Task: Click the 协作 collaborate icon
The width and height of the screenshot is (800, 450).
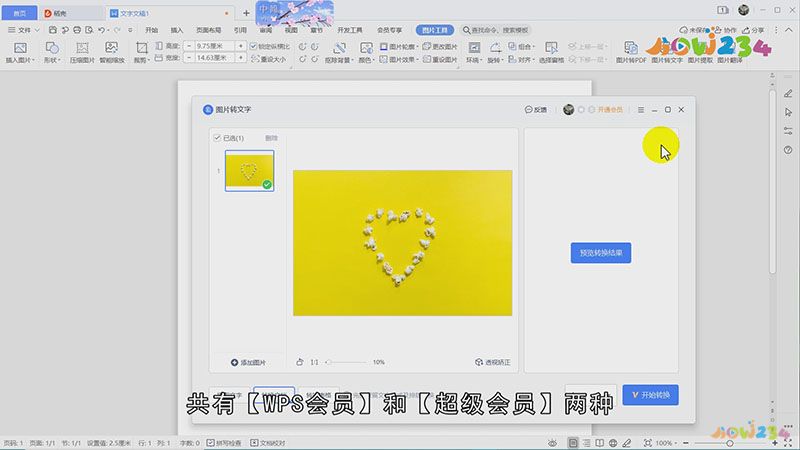Action: 718,30
